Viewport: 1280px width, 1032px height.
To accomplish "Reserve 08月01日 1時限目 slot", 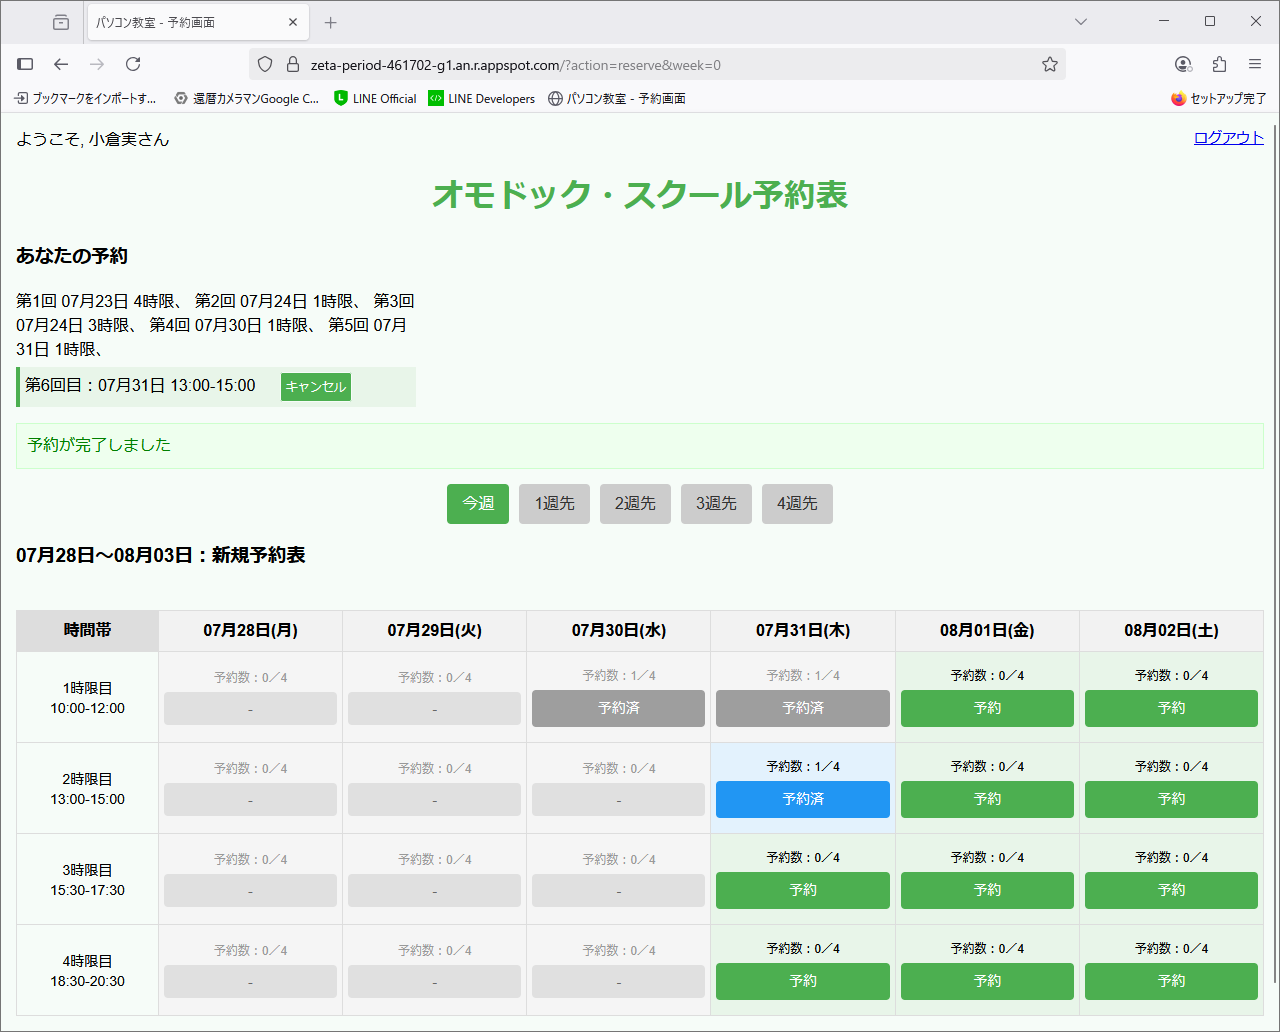I will point(987,708).
